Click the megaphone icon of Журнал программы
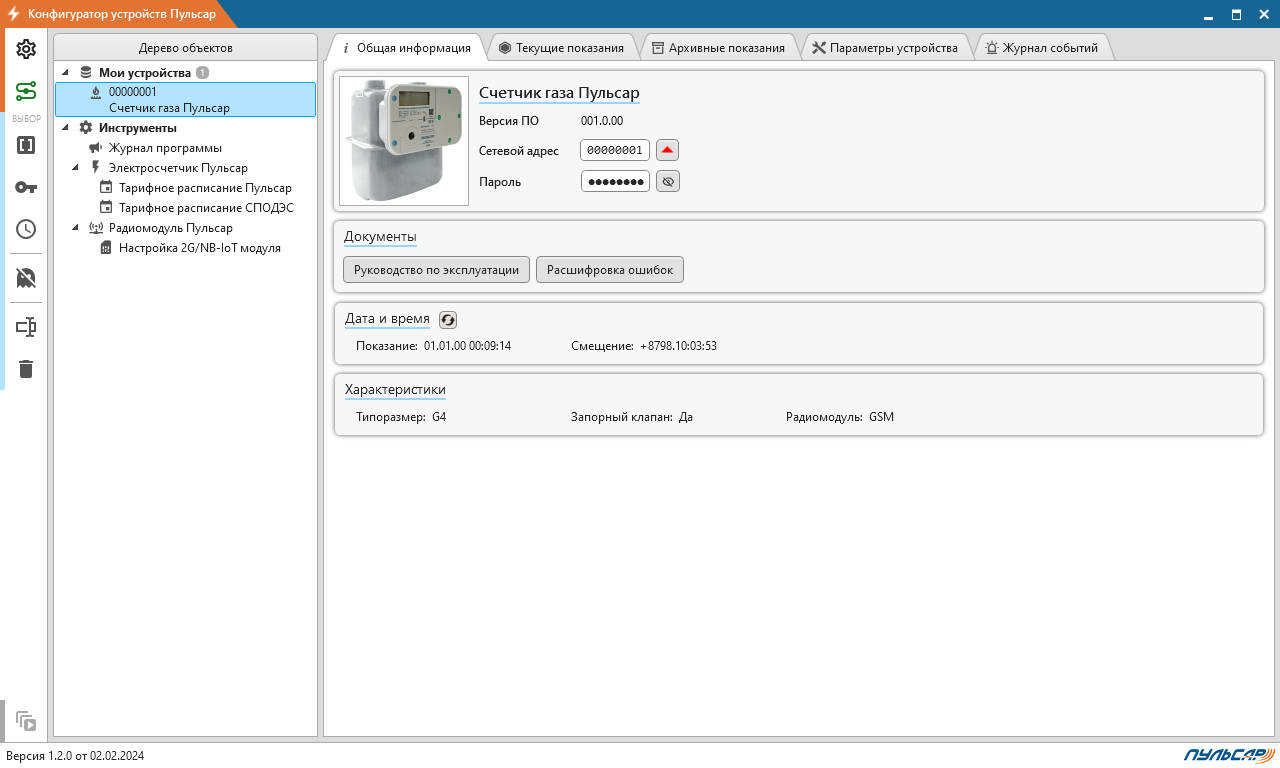Viewport: 1280px width, 768px height. point(96,148)
